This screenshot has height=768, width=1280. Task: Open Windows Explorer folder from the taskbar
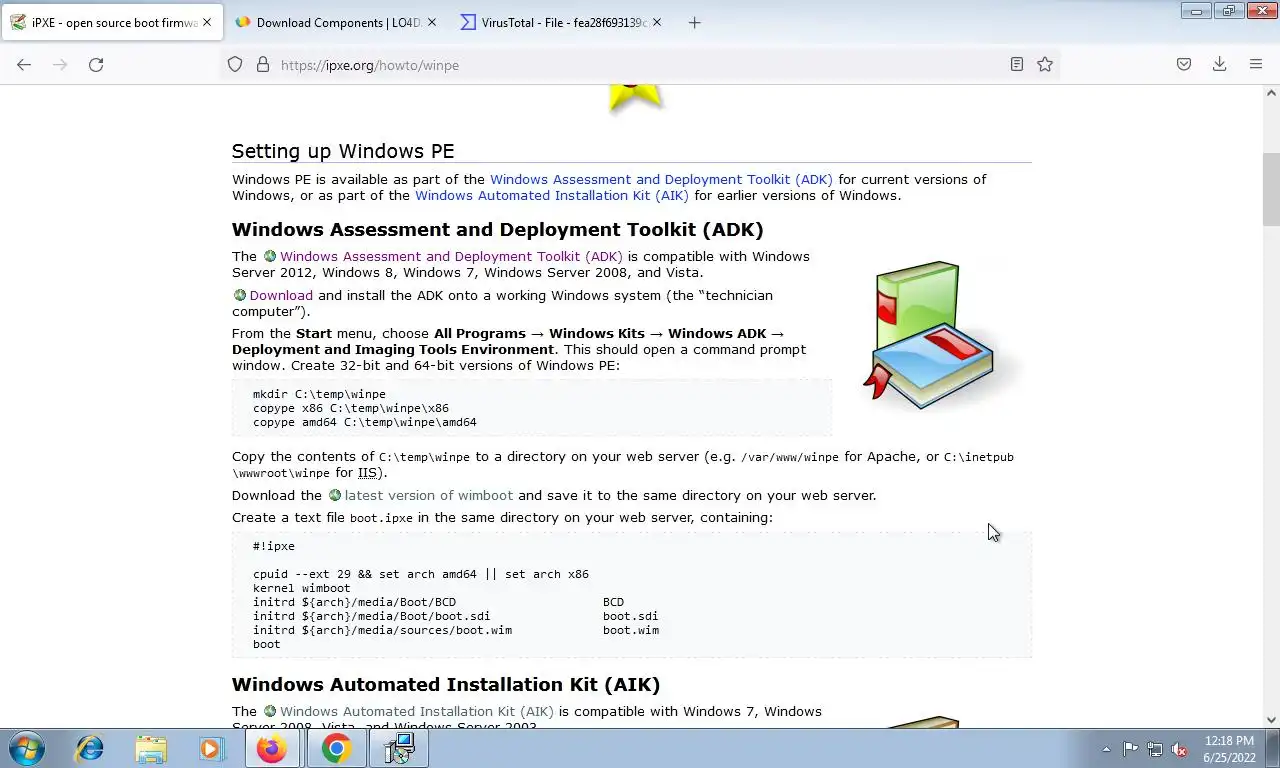(x=151, y=748)
